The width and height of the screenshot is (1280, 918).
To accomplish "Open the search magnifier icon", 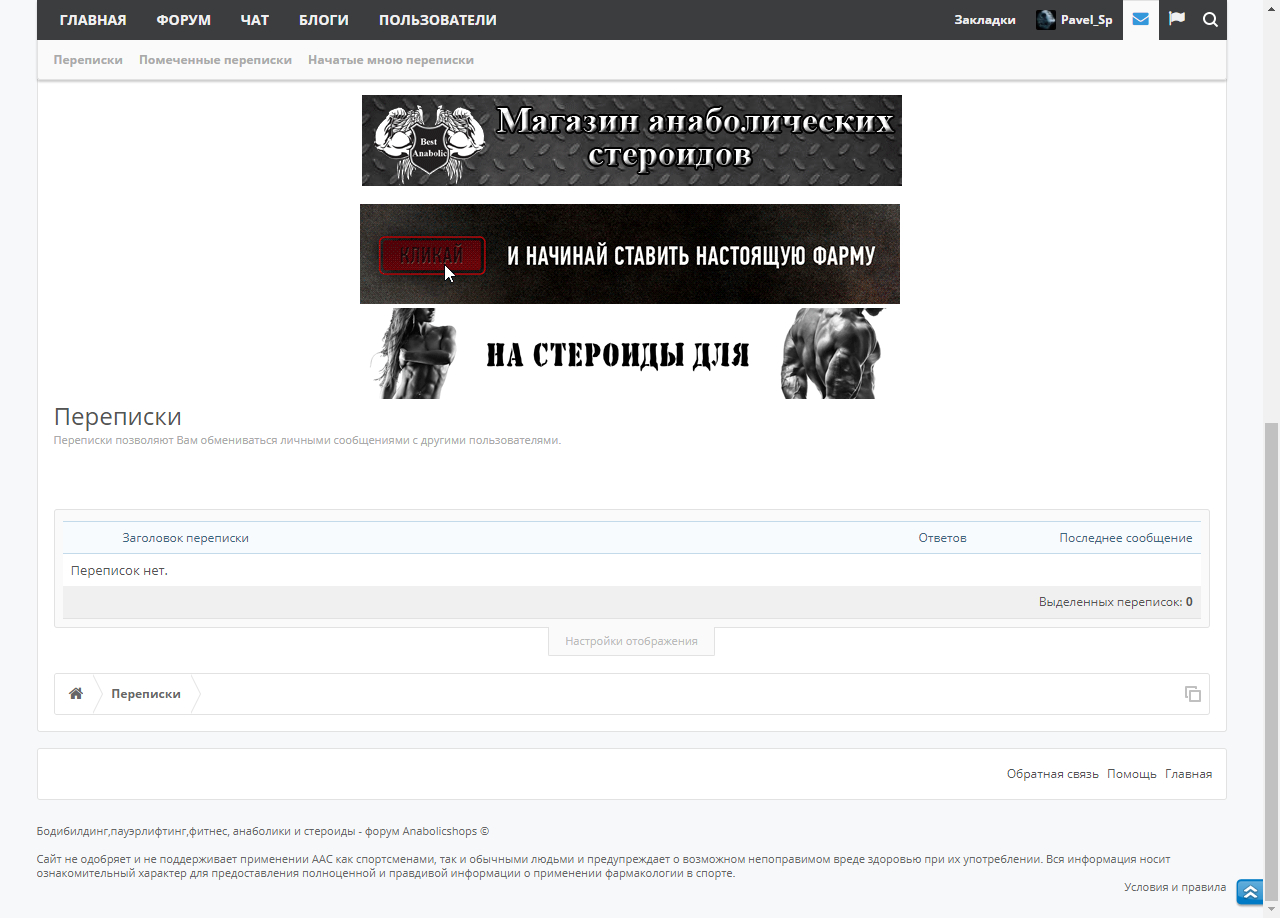I will 1210,20.
